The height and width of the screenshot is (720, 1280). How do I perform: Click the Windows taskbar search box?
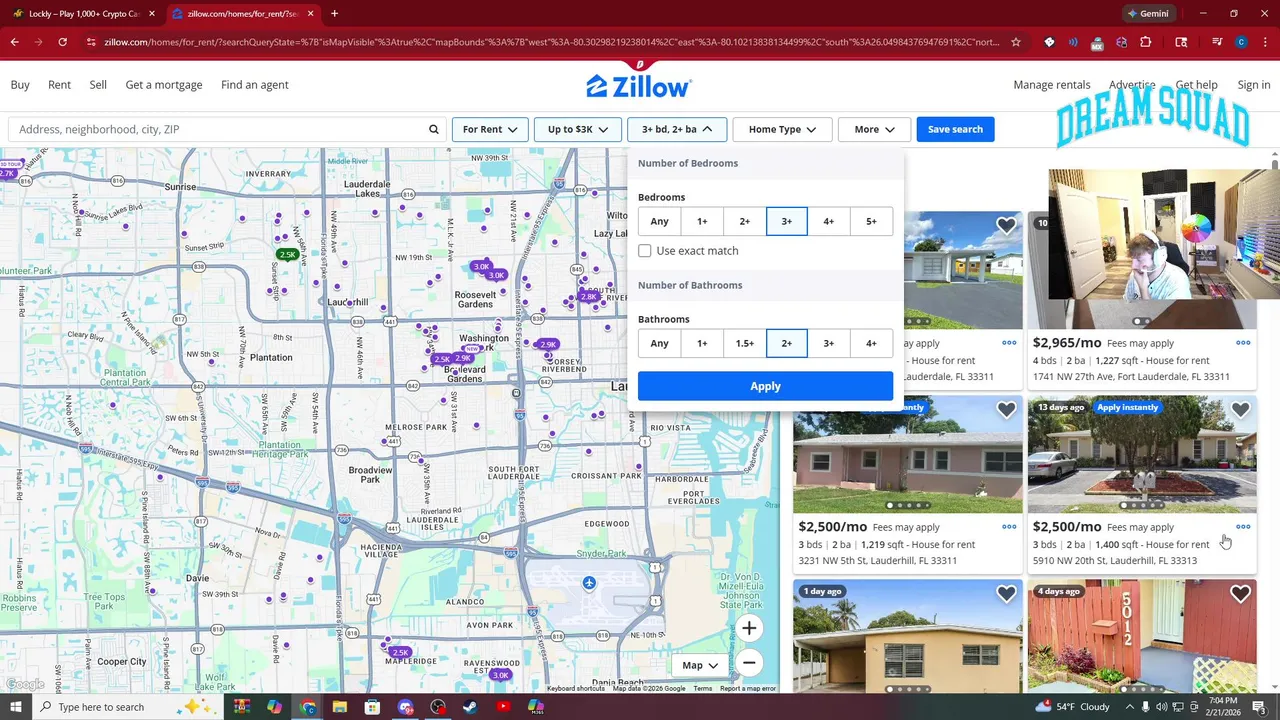(x=128, y=707)
